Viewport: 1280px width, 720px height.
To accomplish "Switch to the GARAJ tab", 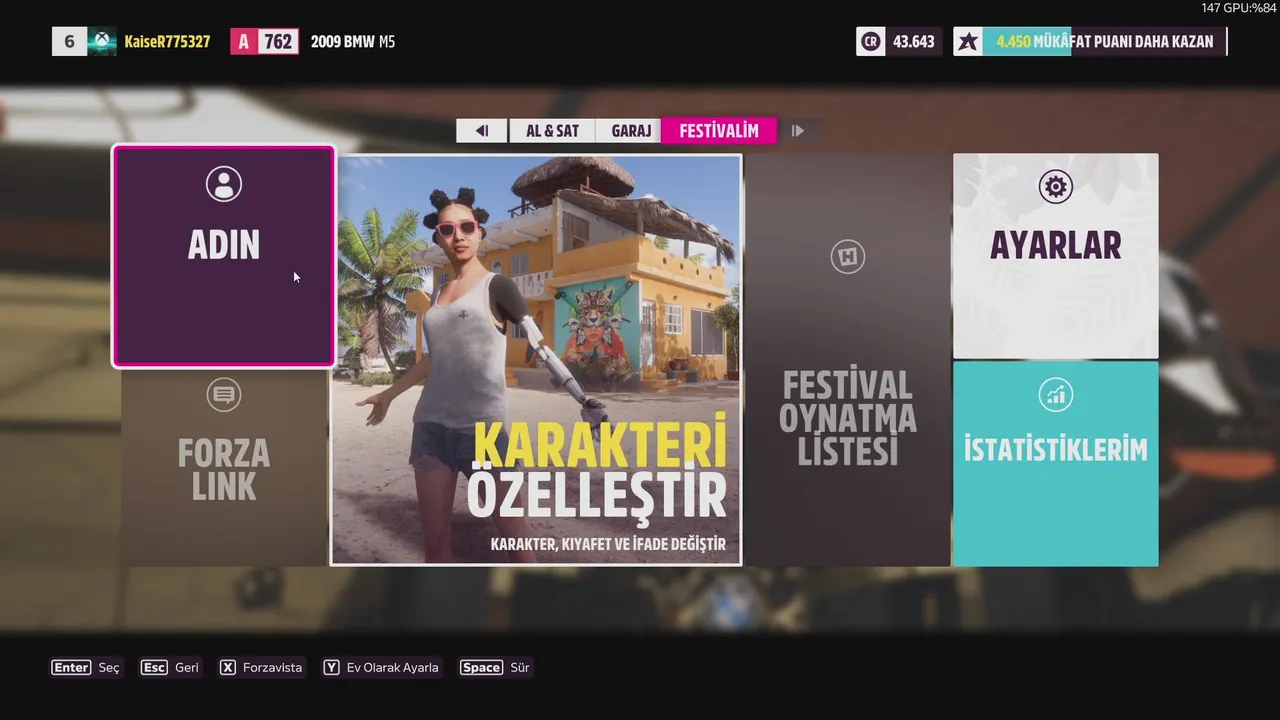I will 630,130.
